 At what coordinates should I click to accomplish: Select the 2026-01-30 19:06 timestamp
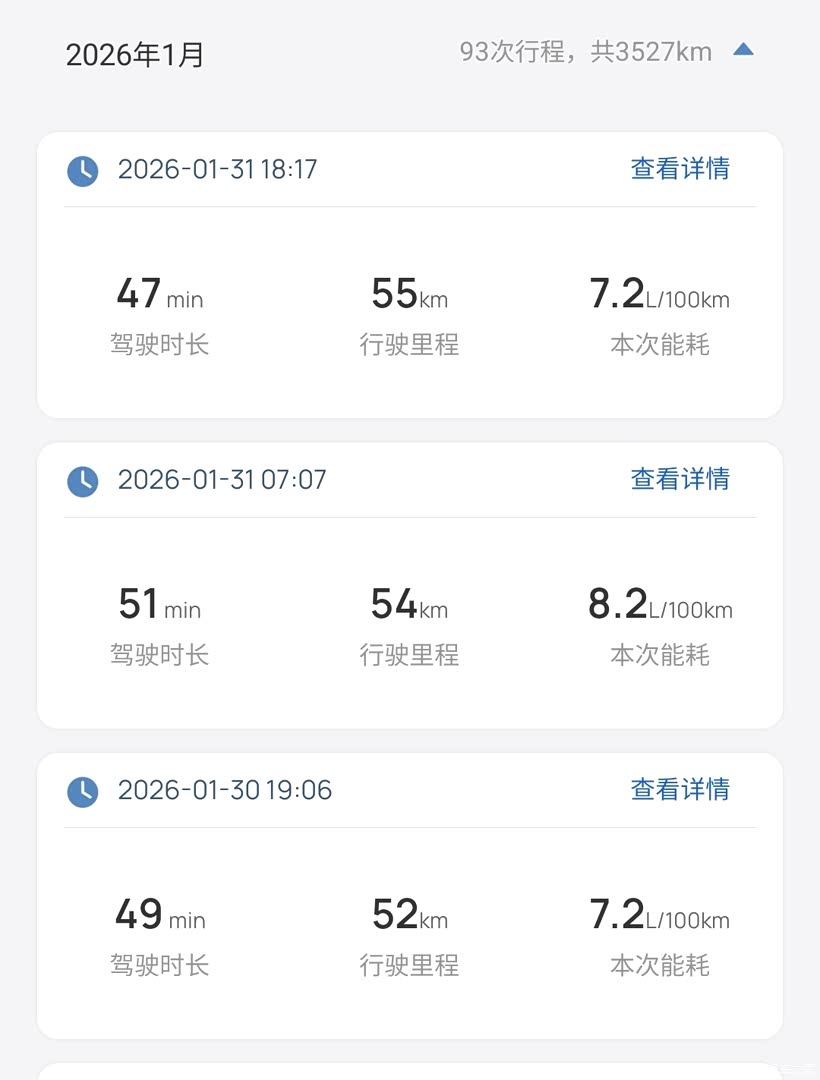point(224,790)
